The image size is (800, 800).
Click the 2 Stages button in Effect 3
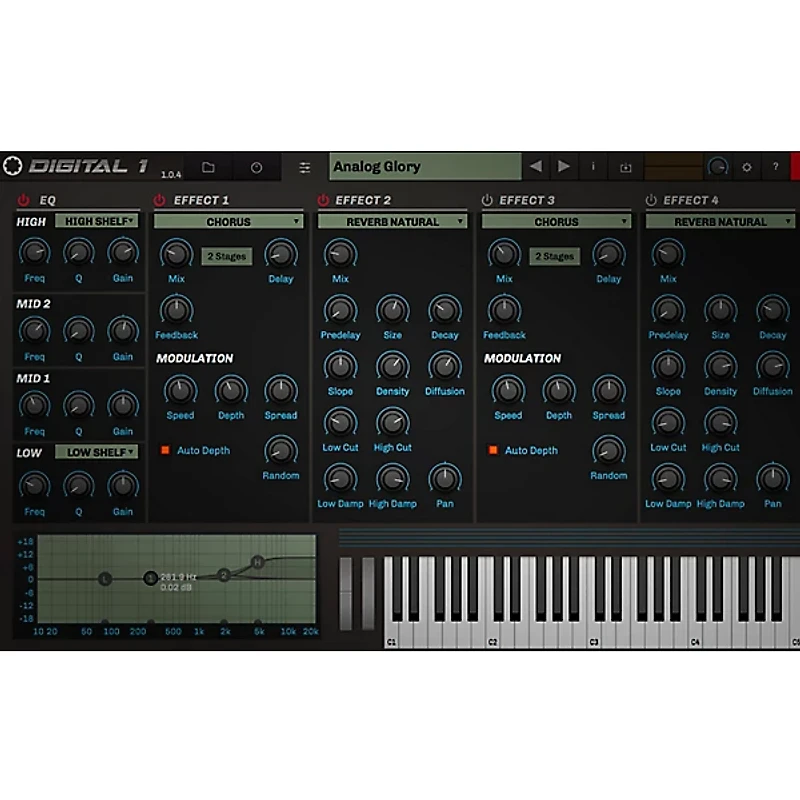point(555,256)
